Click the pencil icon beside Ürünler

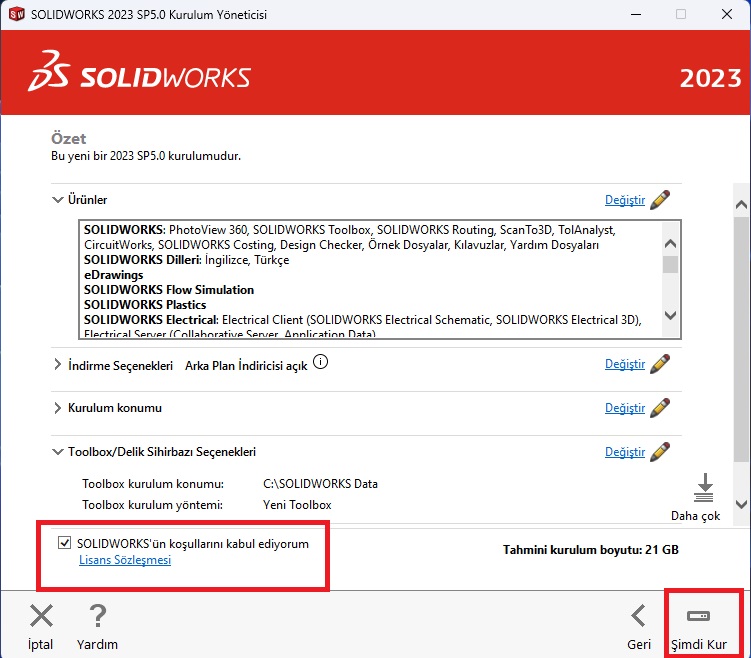[x=659, y=200]
